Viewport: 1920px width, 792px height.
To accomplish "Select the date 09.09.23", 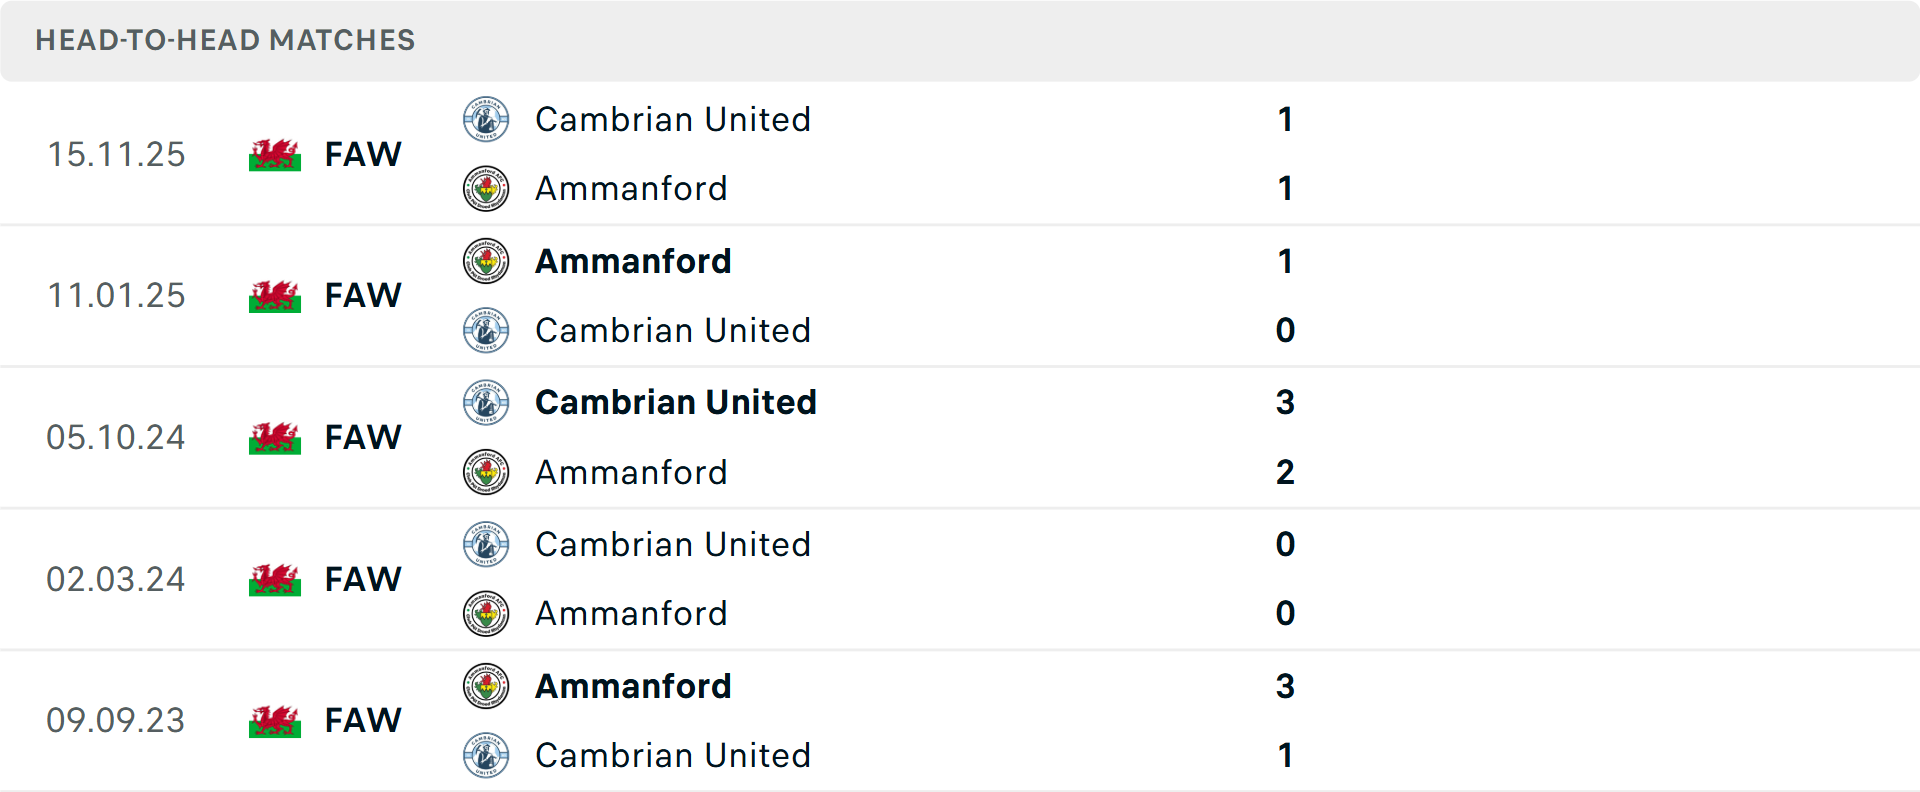I will click(x=116, y=720).
